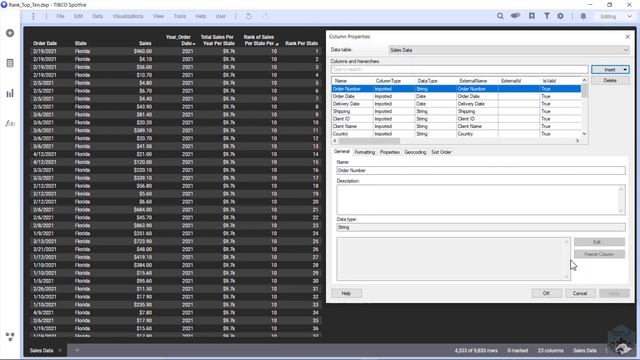The width and height of the screenshot is (640, 360).
Task: Open the File menu
Action: (x=60, y=16)
